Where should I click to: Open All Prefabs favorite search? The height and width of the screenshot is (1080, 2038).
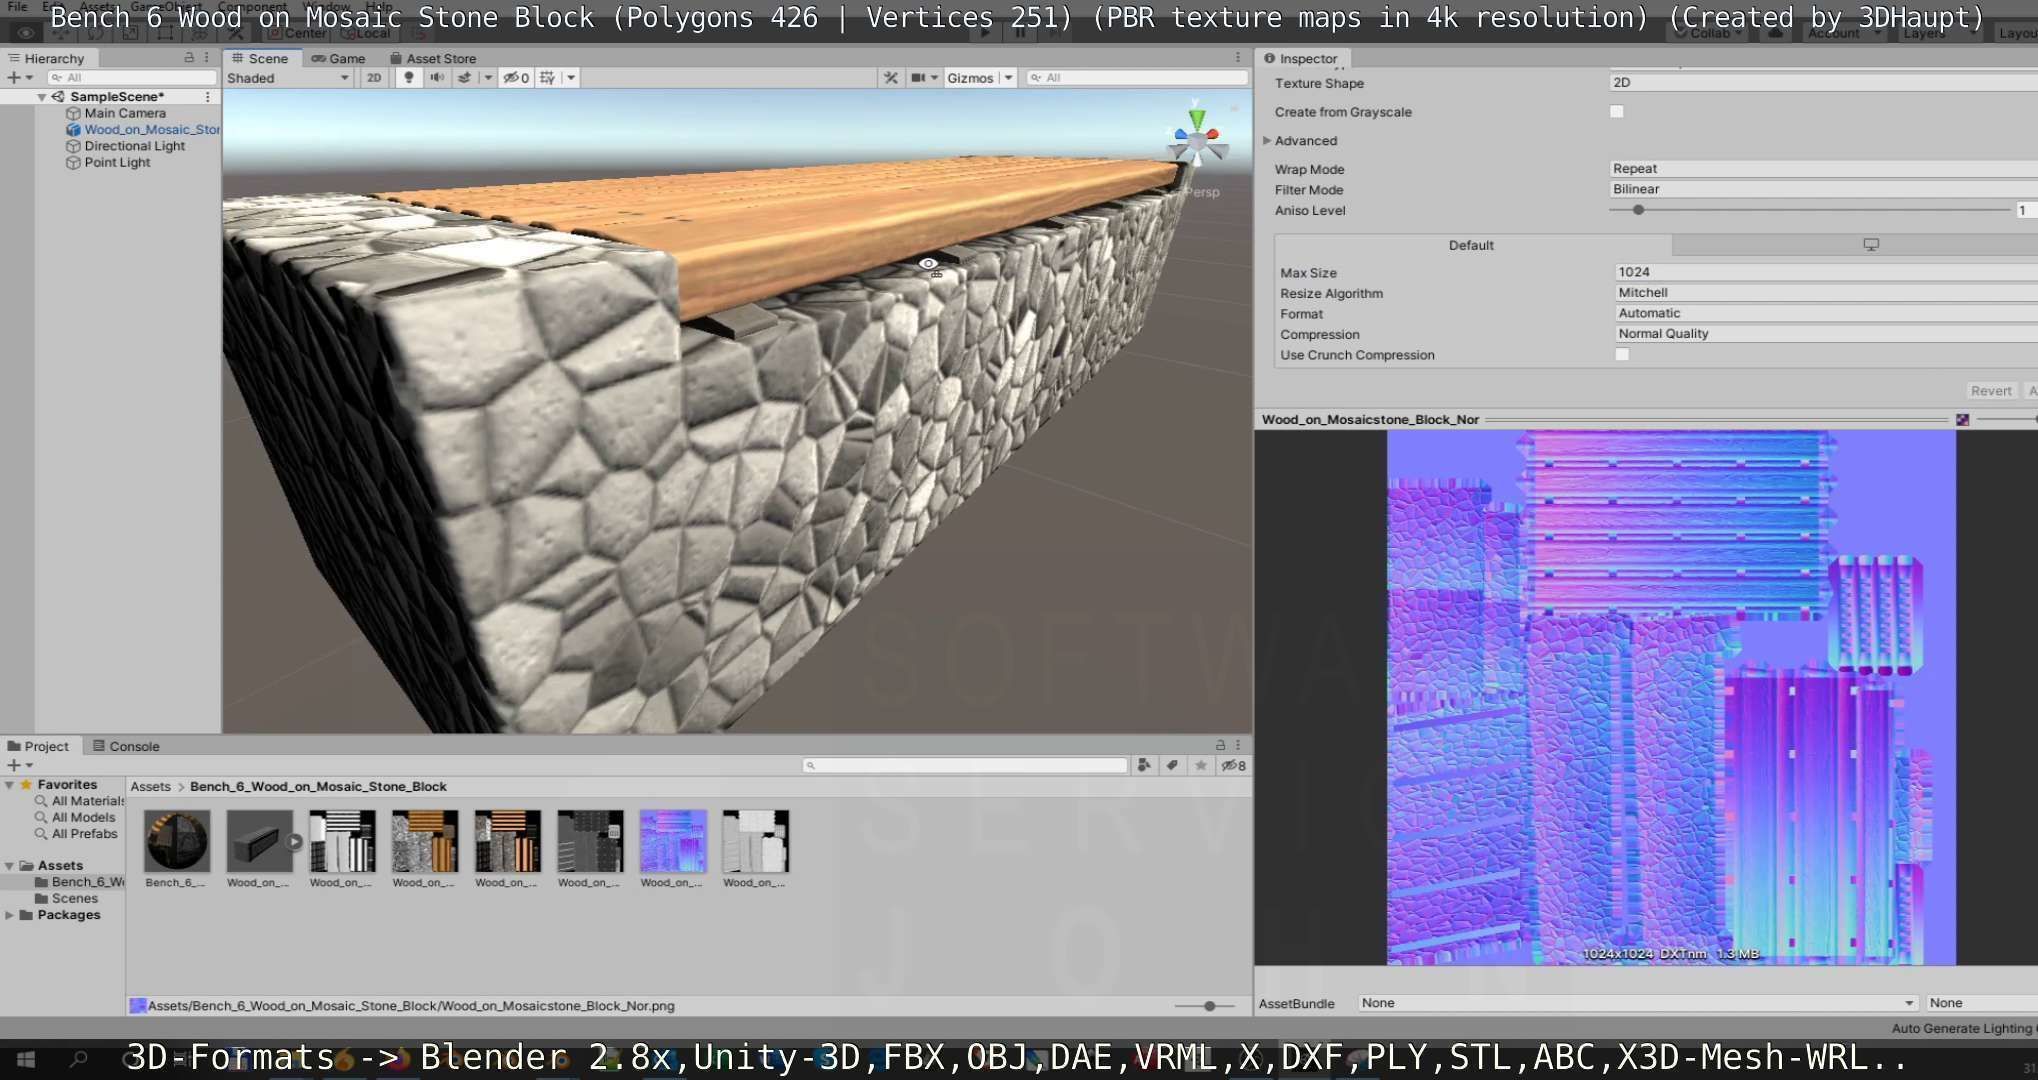click(x=84, y=834)
